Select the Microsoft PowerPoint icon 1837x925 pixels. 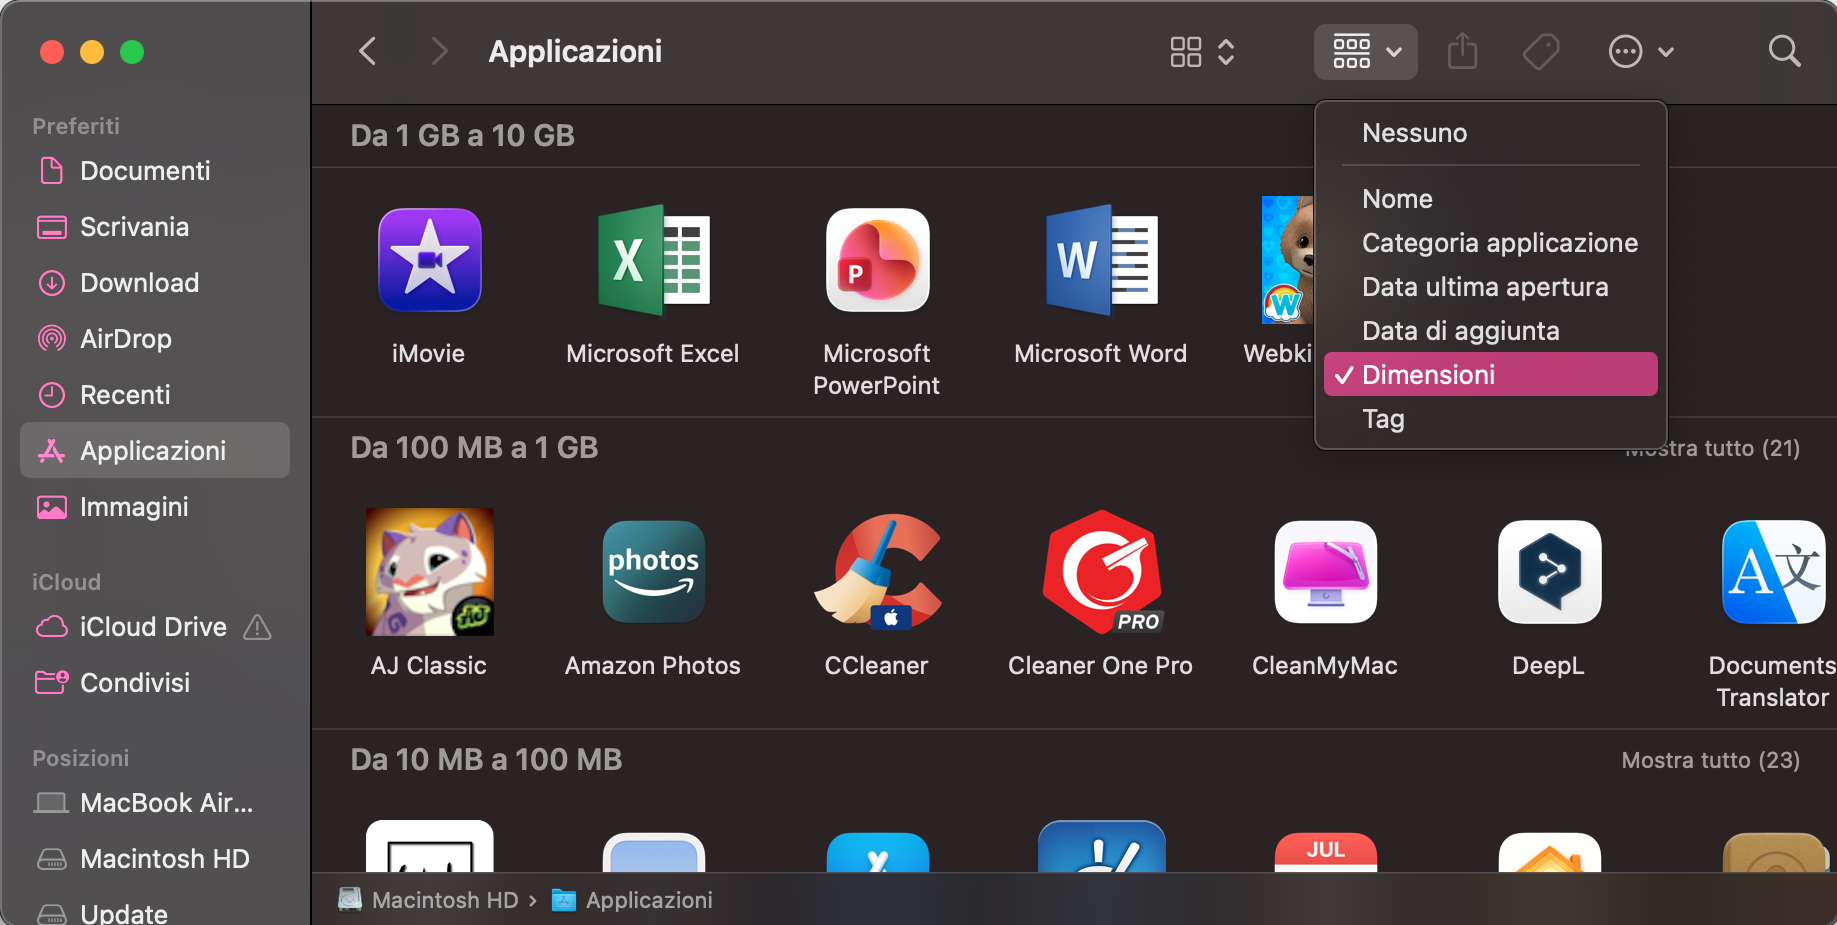877,260
